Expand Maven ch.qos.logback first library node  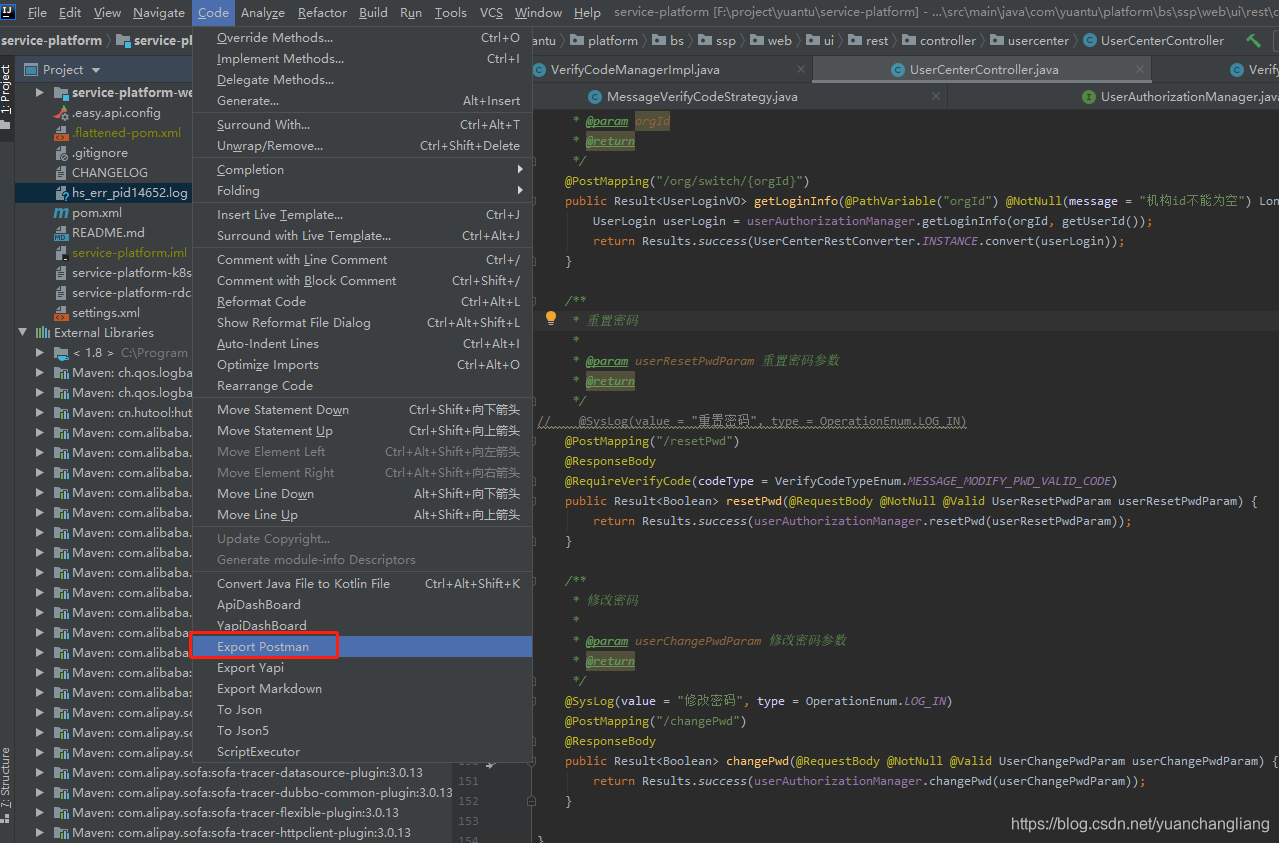click(x=40, y=373)
